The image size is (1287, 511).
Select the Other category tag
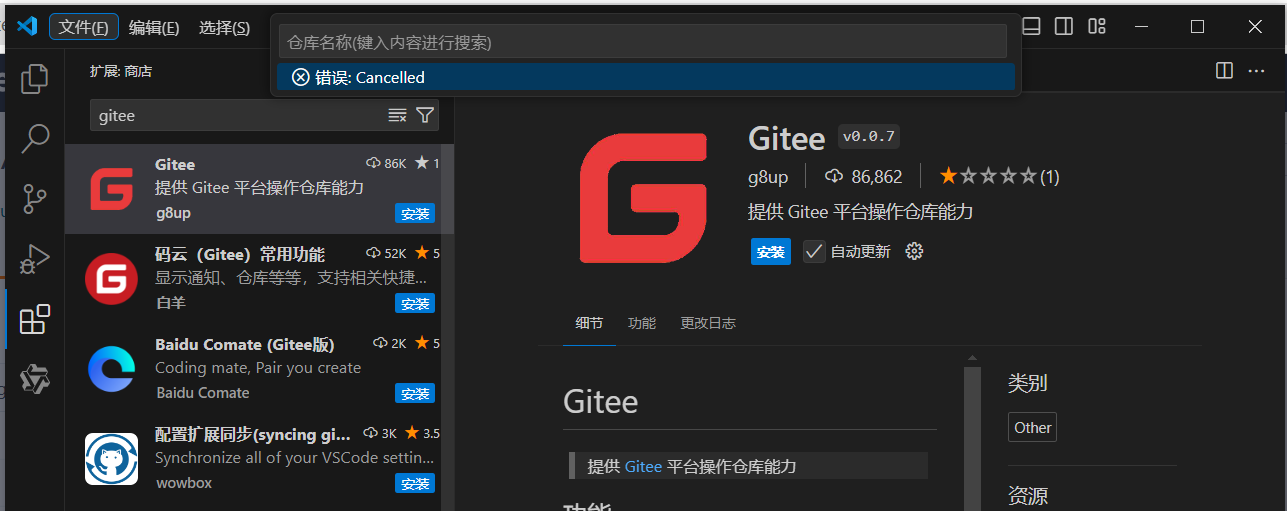coord(1032,427)
